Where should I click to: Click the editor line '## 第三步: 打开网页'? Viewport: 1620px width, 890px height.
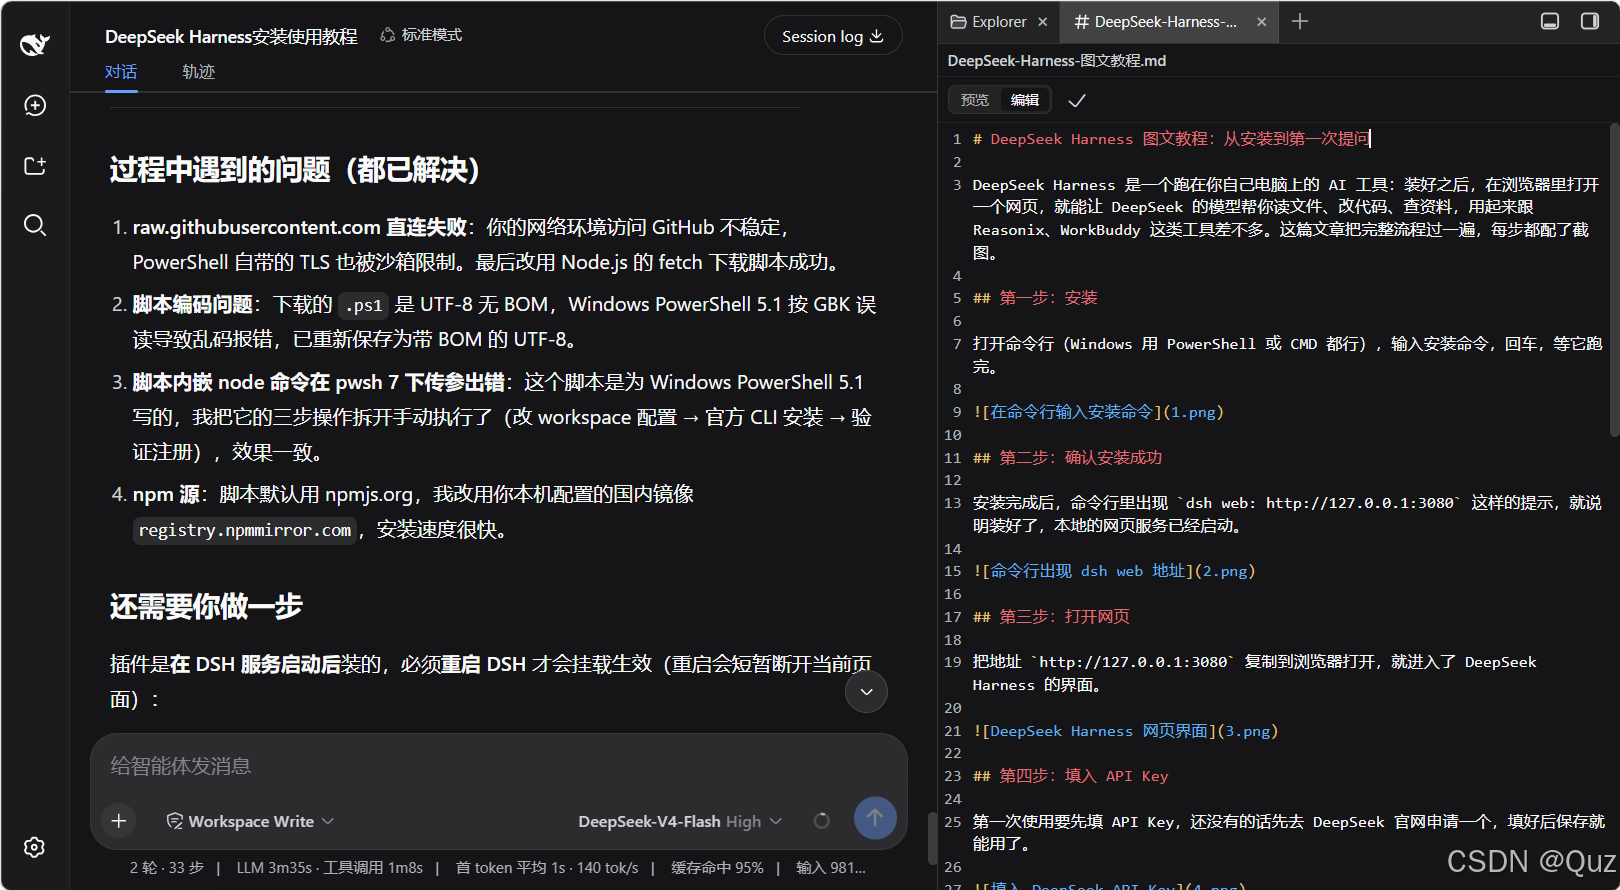(x=1051, y=617)
